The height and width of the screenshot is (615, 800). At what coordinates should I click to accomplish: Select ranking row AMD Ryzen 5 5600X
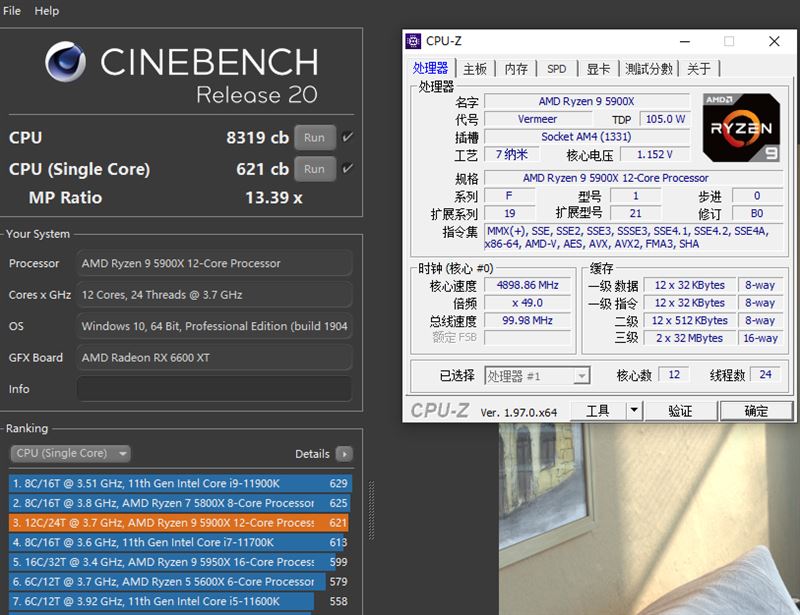click(x=179, y=581)
